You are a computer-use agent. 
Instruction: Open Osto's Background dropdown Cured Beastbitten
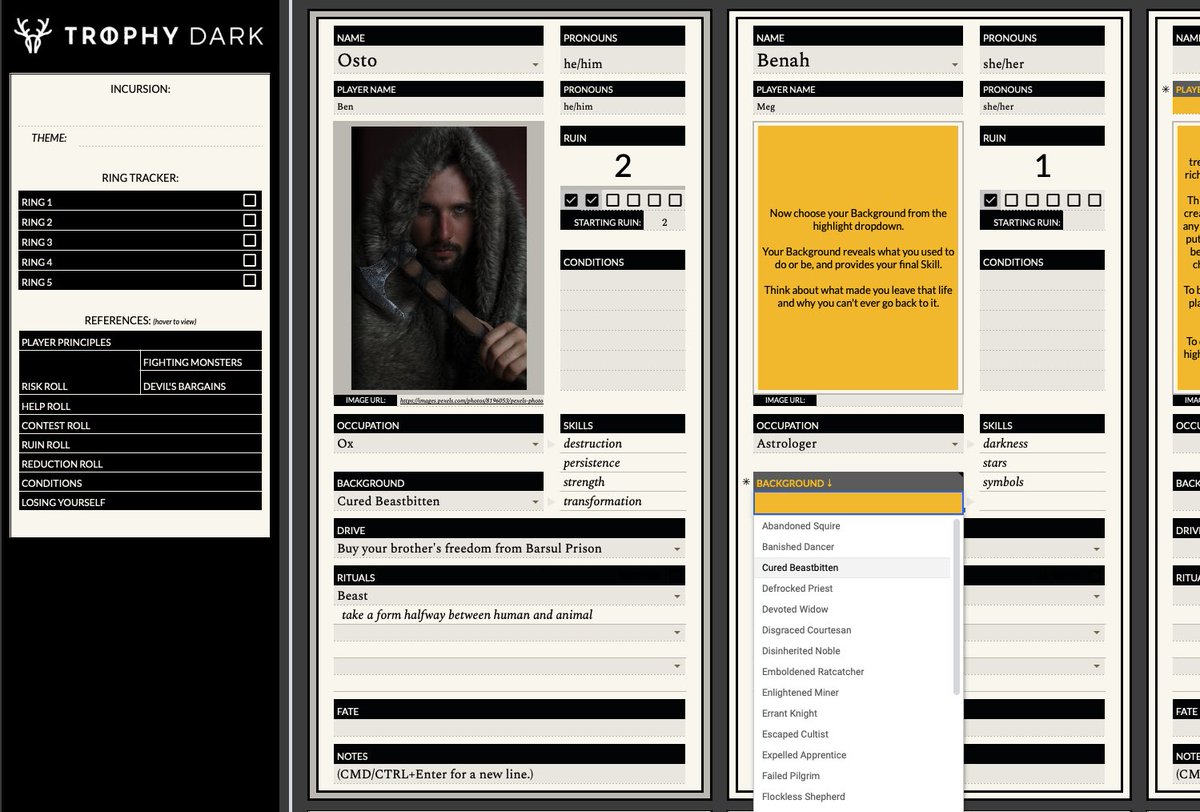[x=536, y=502]
